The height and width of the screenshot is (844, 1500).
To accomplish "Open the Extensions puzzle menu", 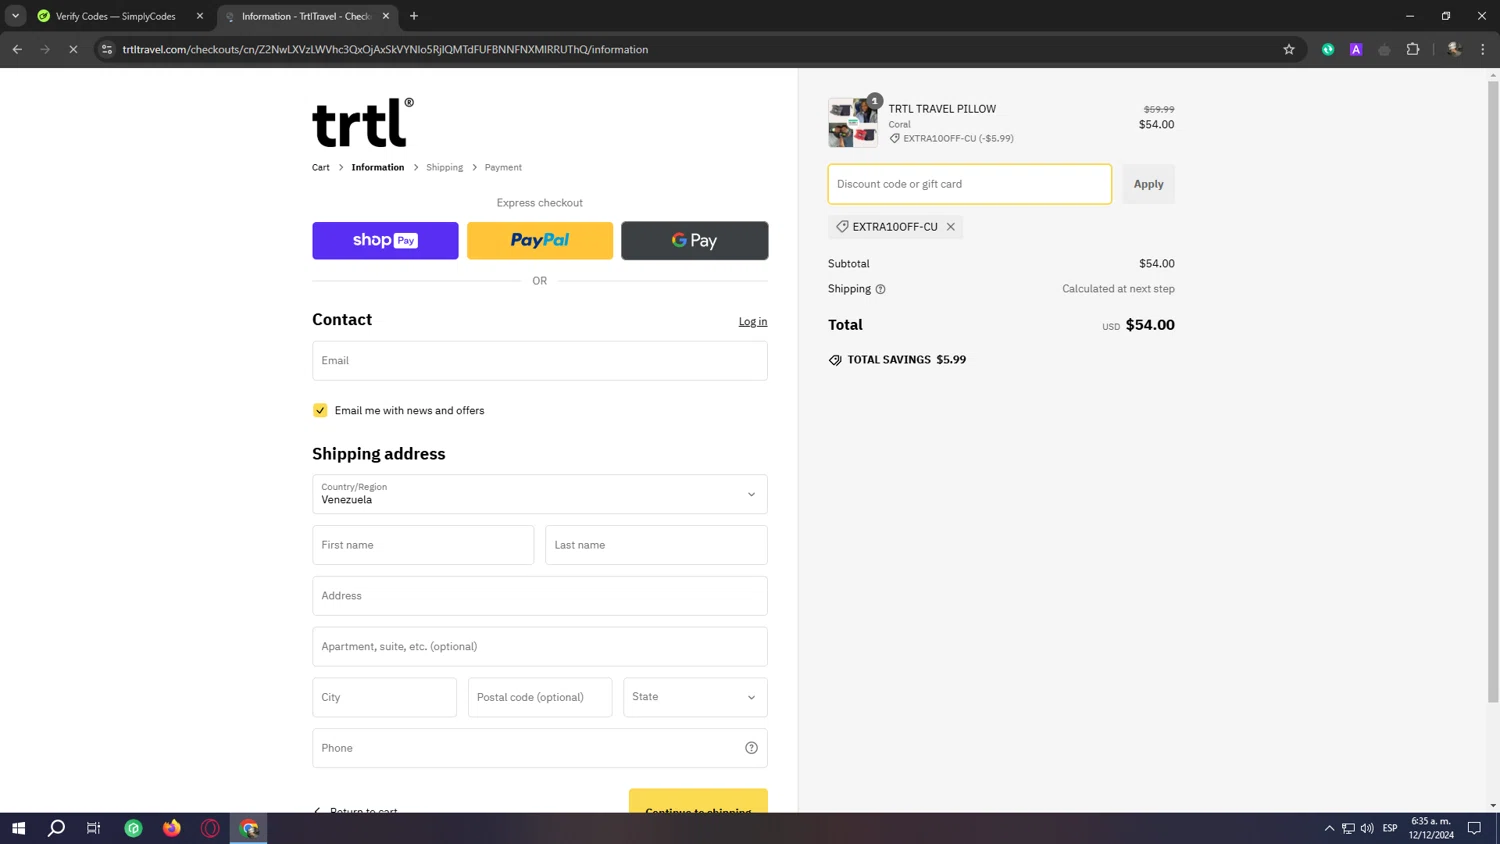I will 1413,49.
